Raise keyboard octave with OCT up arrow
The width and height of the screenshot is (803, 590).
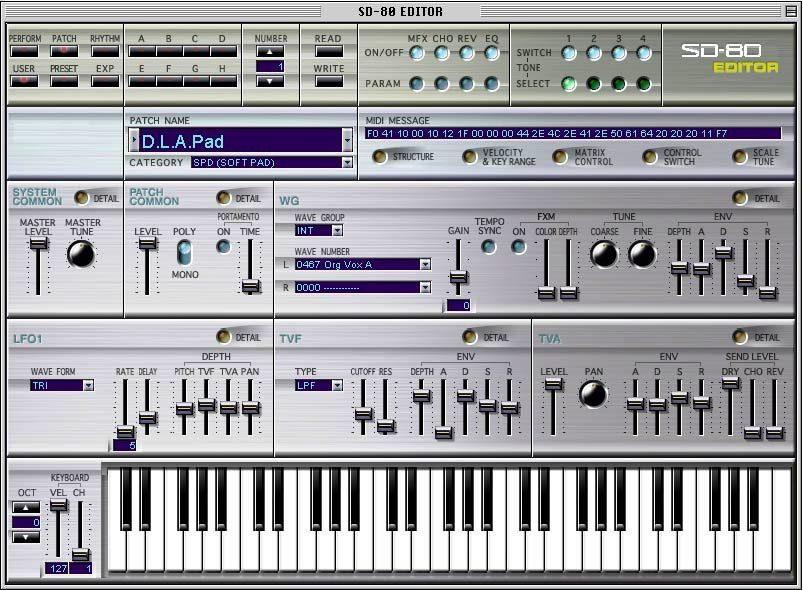pos(26,508)
